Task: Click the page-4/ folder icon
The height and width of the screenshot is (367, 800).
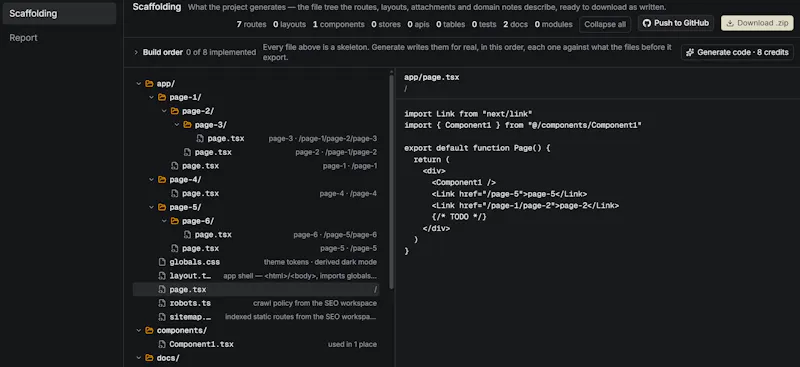Action: coord(162,180)
